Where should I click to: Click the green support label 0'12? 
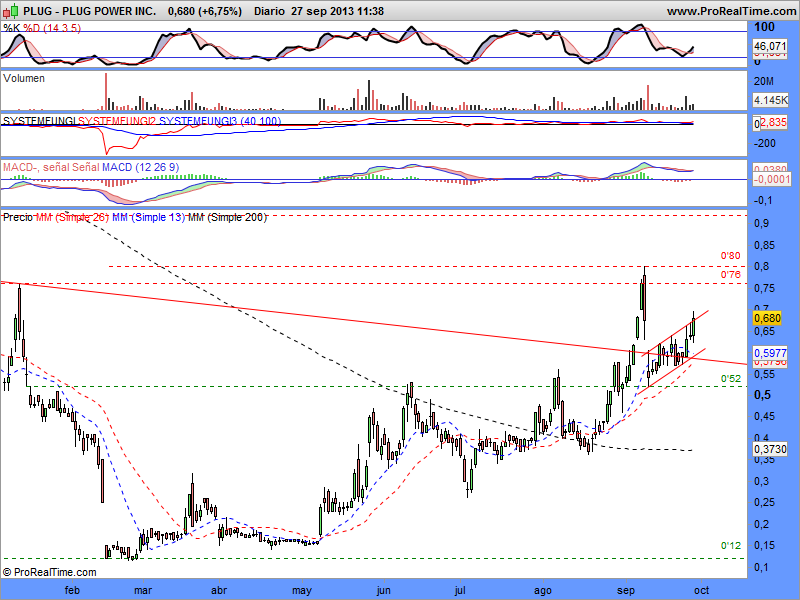click(730, 546)
